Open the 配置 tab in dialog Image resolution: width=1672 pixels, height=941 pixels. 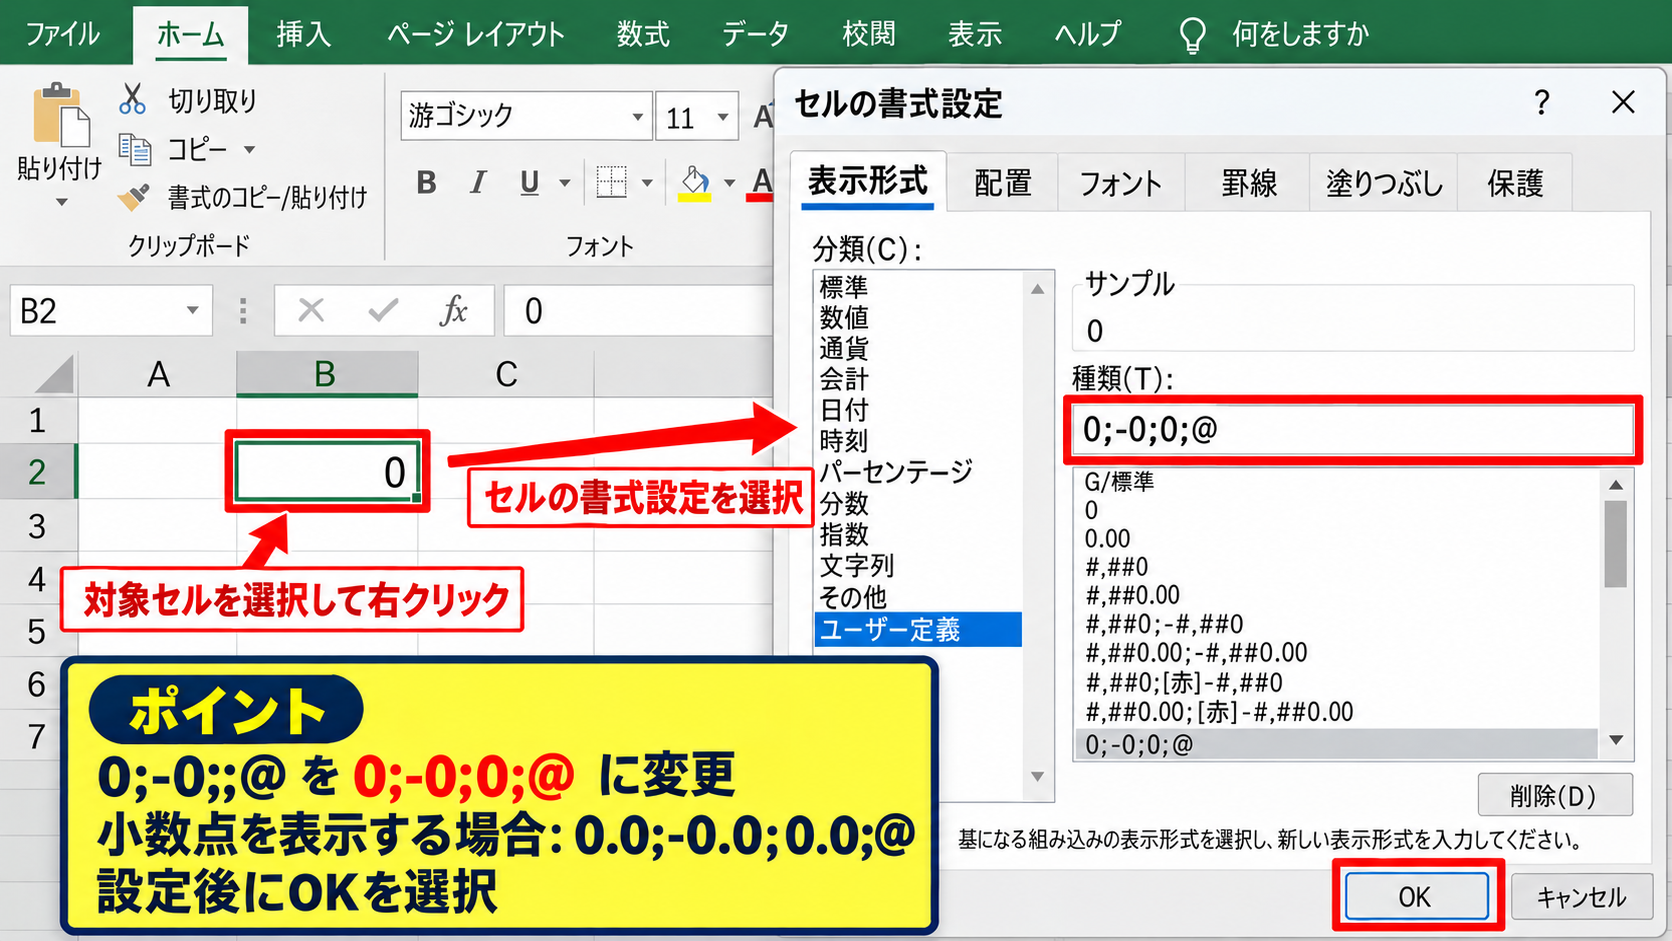pyautogui.click(x=1002, y=182)
